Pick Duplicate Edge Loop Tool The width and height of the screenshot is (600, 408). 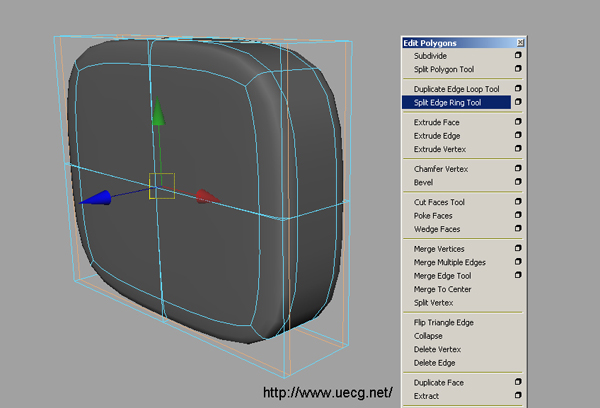(457, 89)
